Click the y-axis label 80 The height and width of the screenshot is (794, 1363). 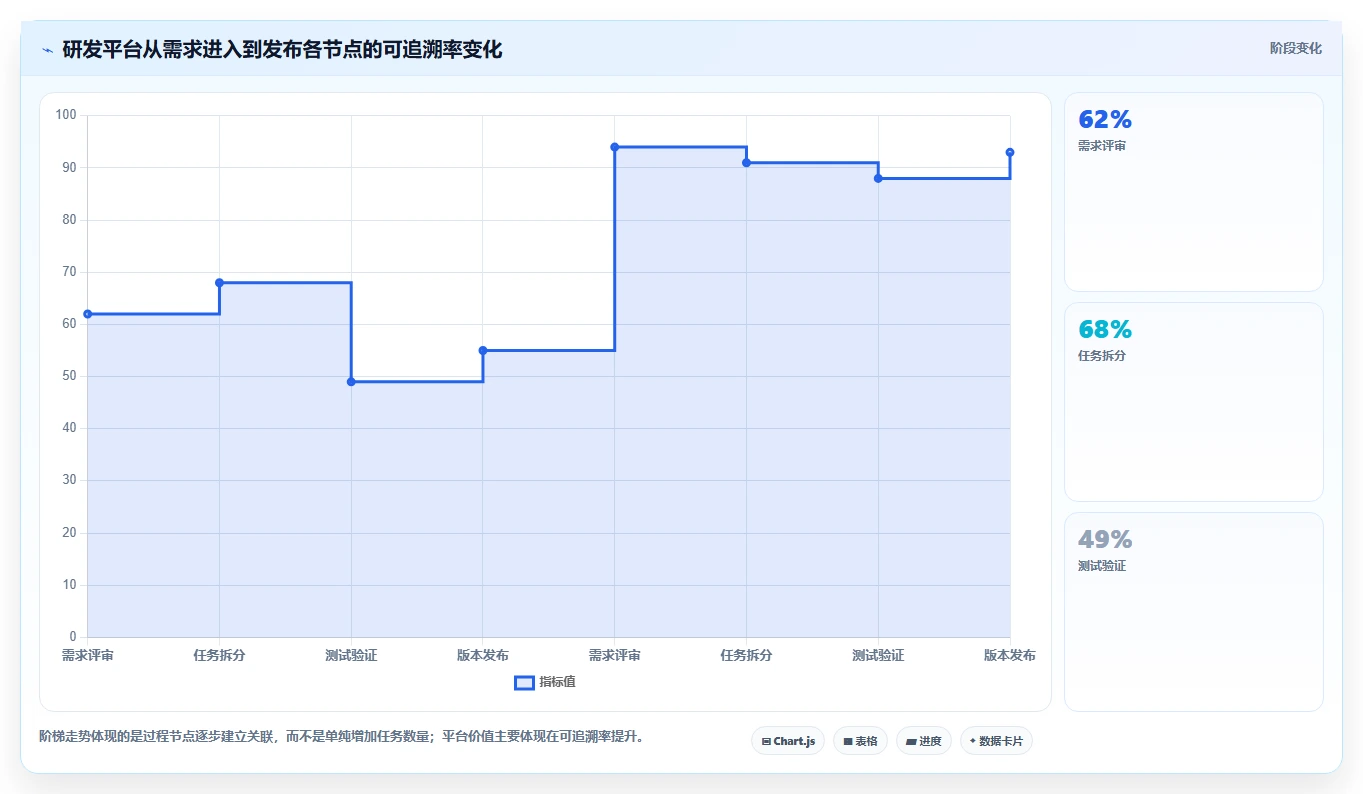[x=70, y=219]
